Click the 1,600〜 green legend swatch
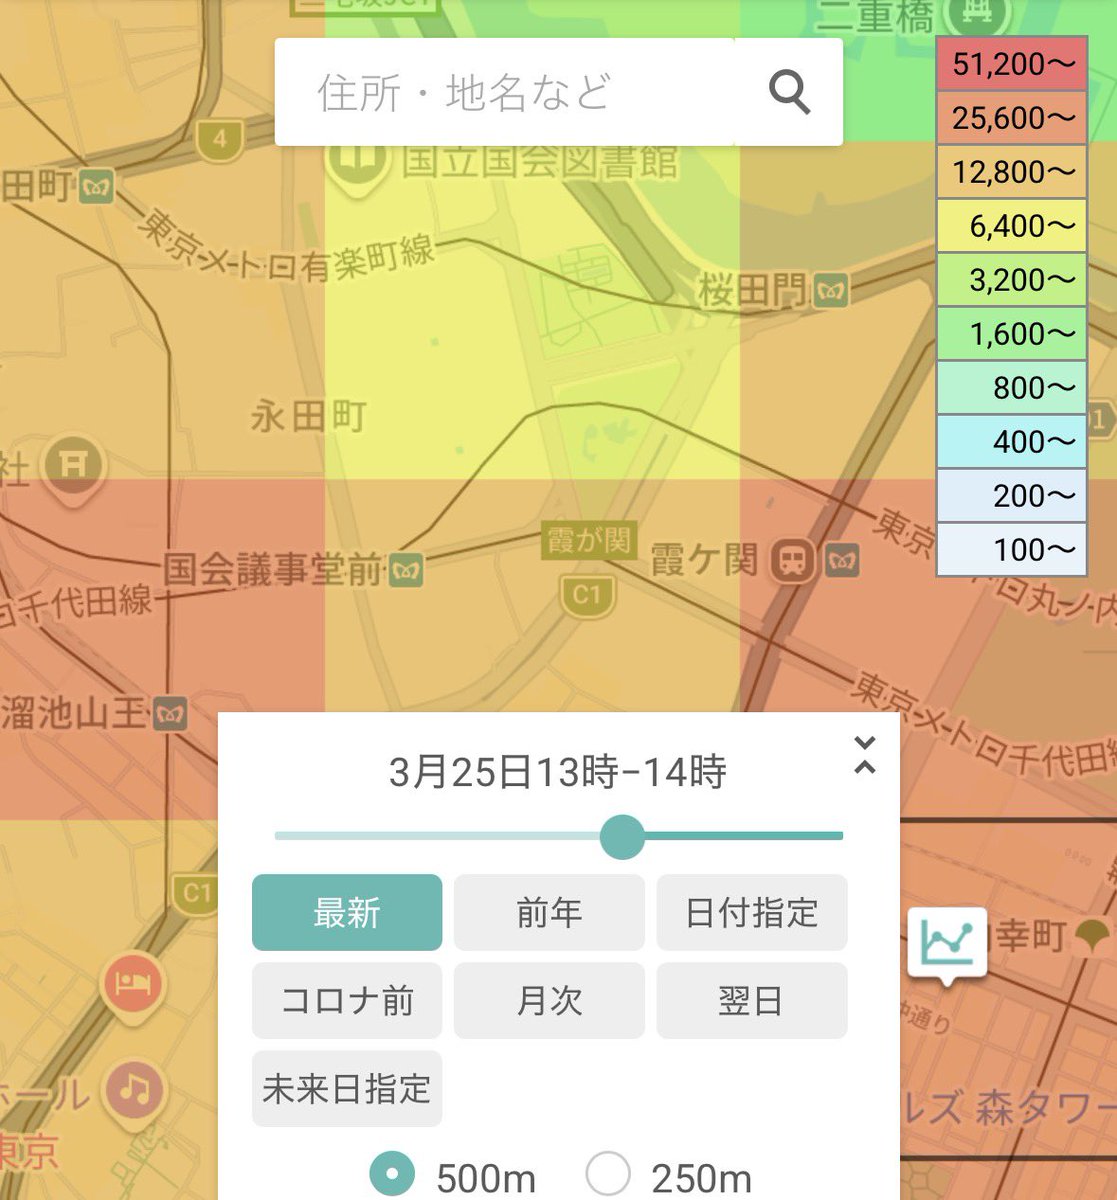Screen dimensions: 1117x1200 click(1011, 334)
